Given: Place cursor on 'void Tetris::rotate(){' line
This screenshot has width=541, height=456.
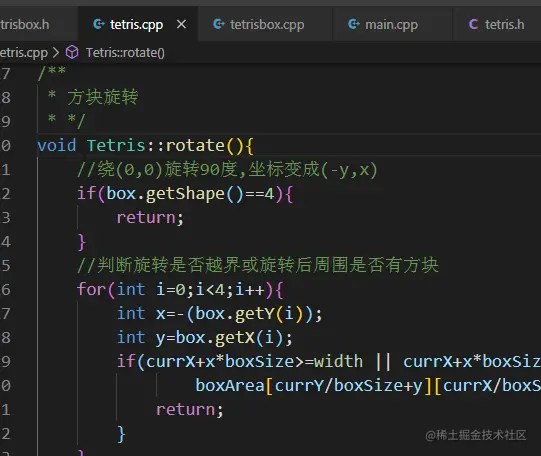Looking at the screenshot, I should 145,145.
